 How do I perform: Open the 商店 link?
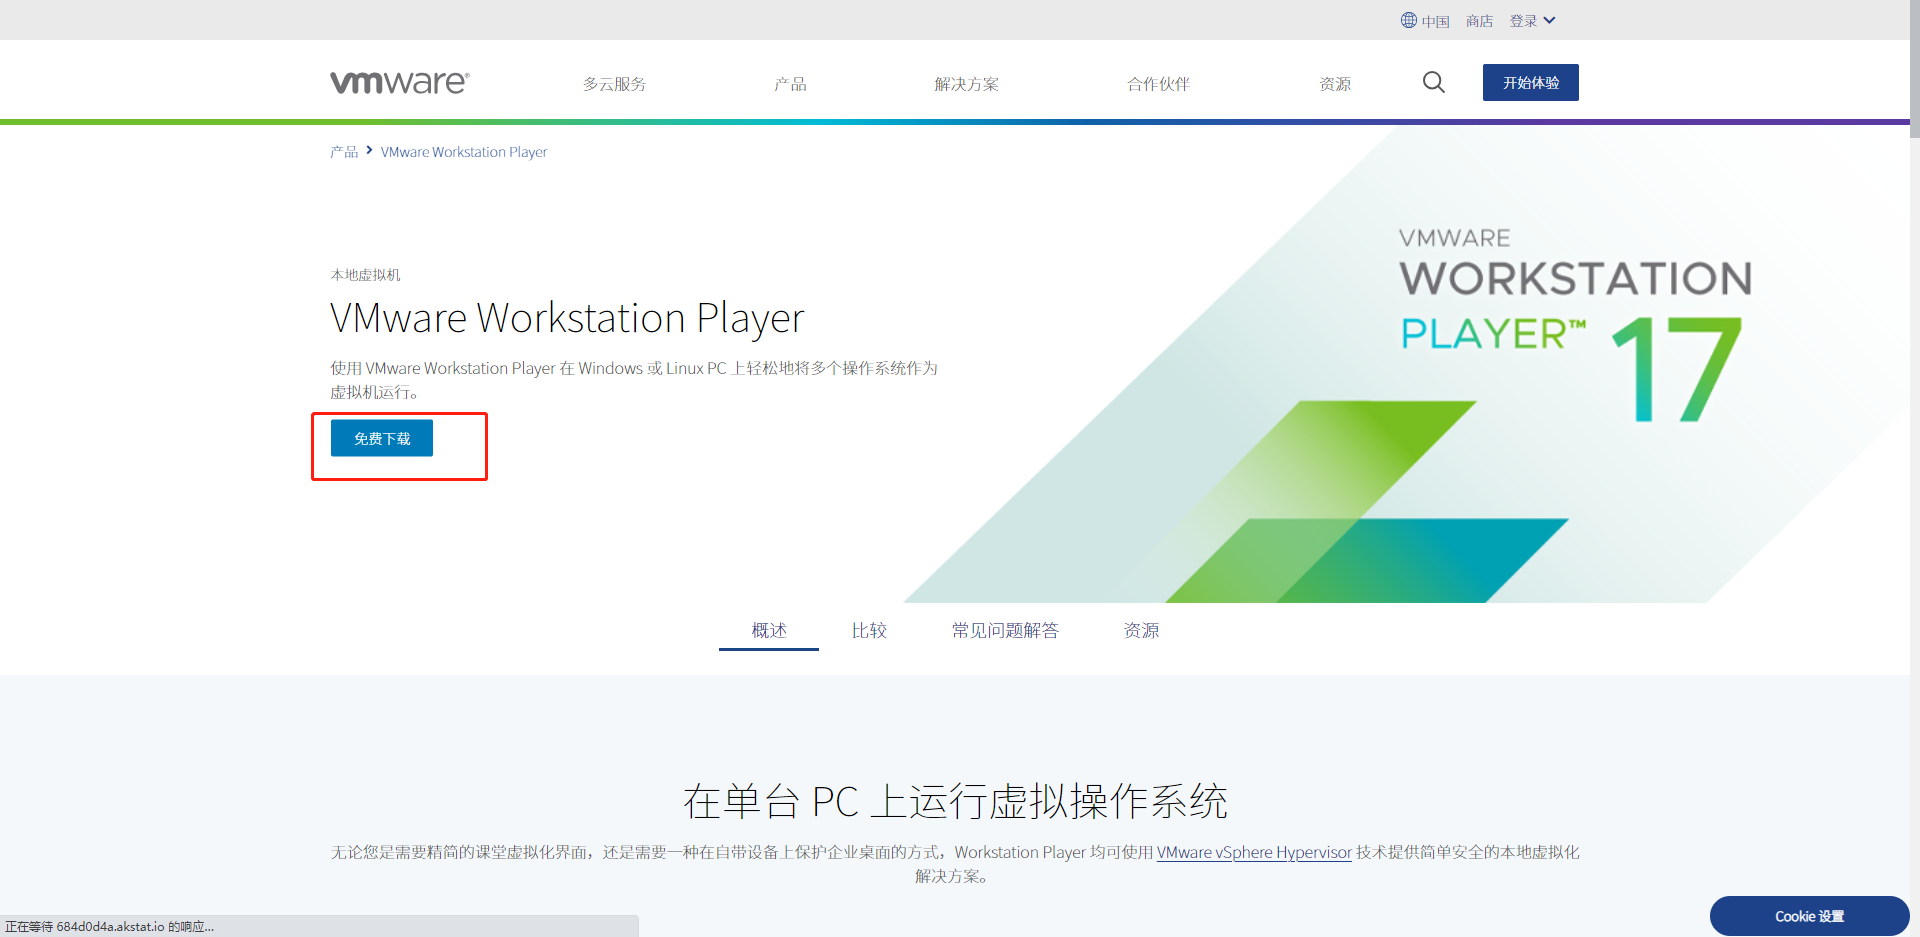pos(1479,21)
